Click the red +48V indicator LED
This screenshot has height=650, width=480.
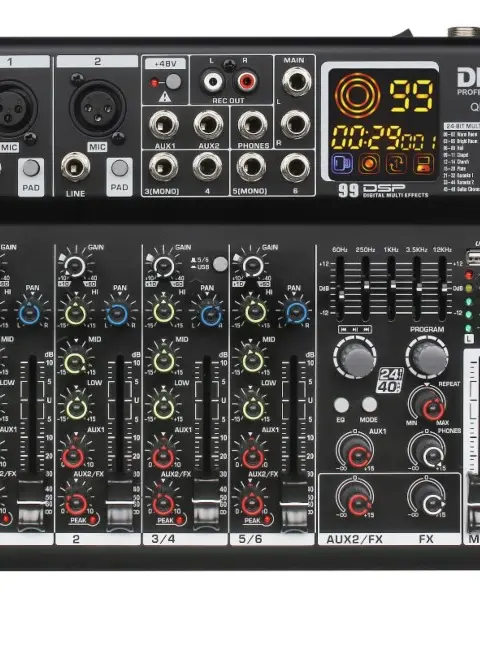(x=154, y=83)
